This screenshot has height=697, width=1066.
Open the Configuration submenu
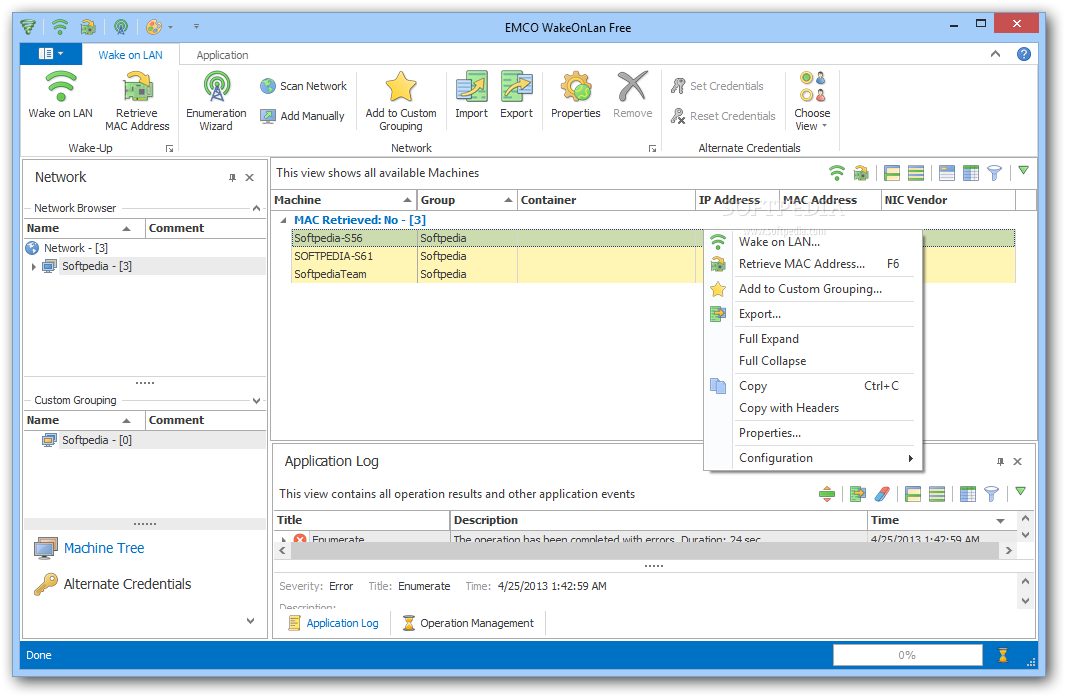(x=812, y=458)
